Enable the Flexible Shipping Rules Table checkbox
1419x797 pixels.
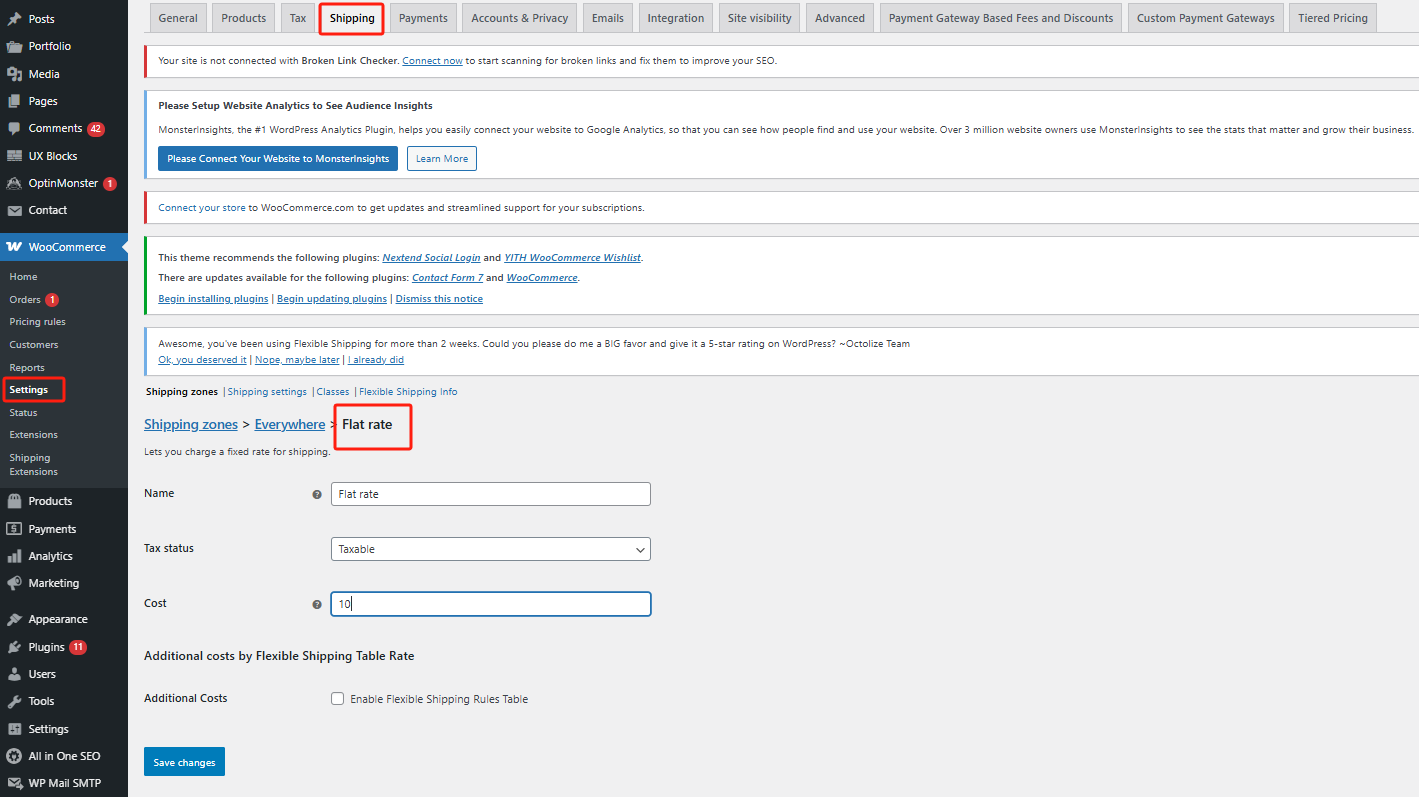(x=338, y=699)
